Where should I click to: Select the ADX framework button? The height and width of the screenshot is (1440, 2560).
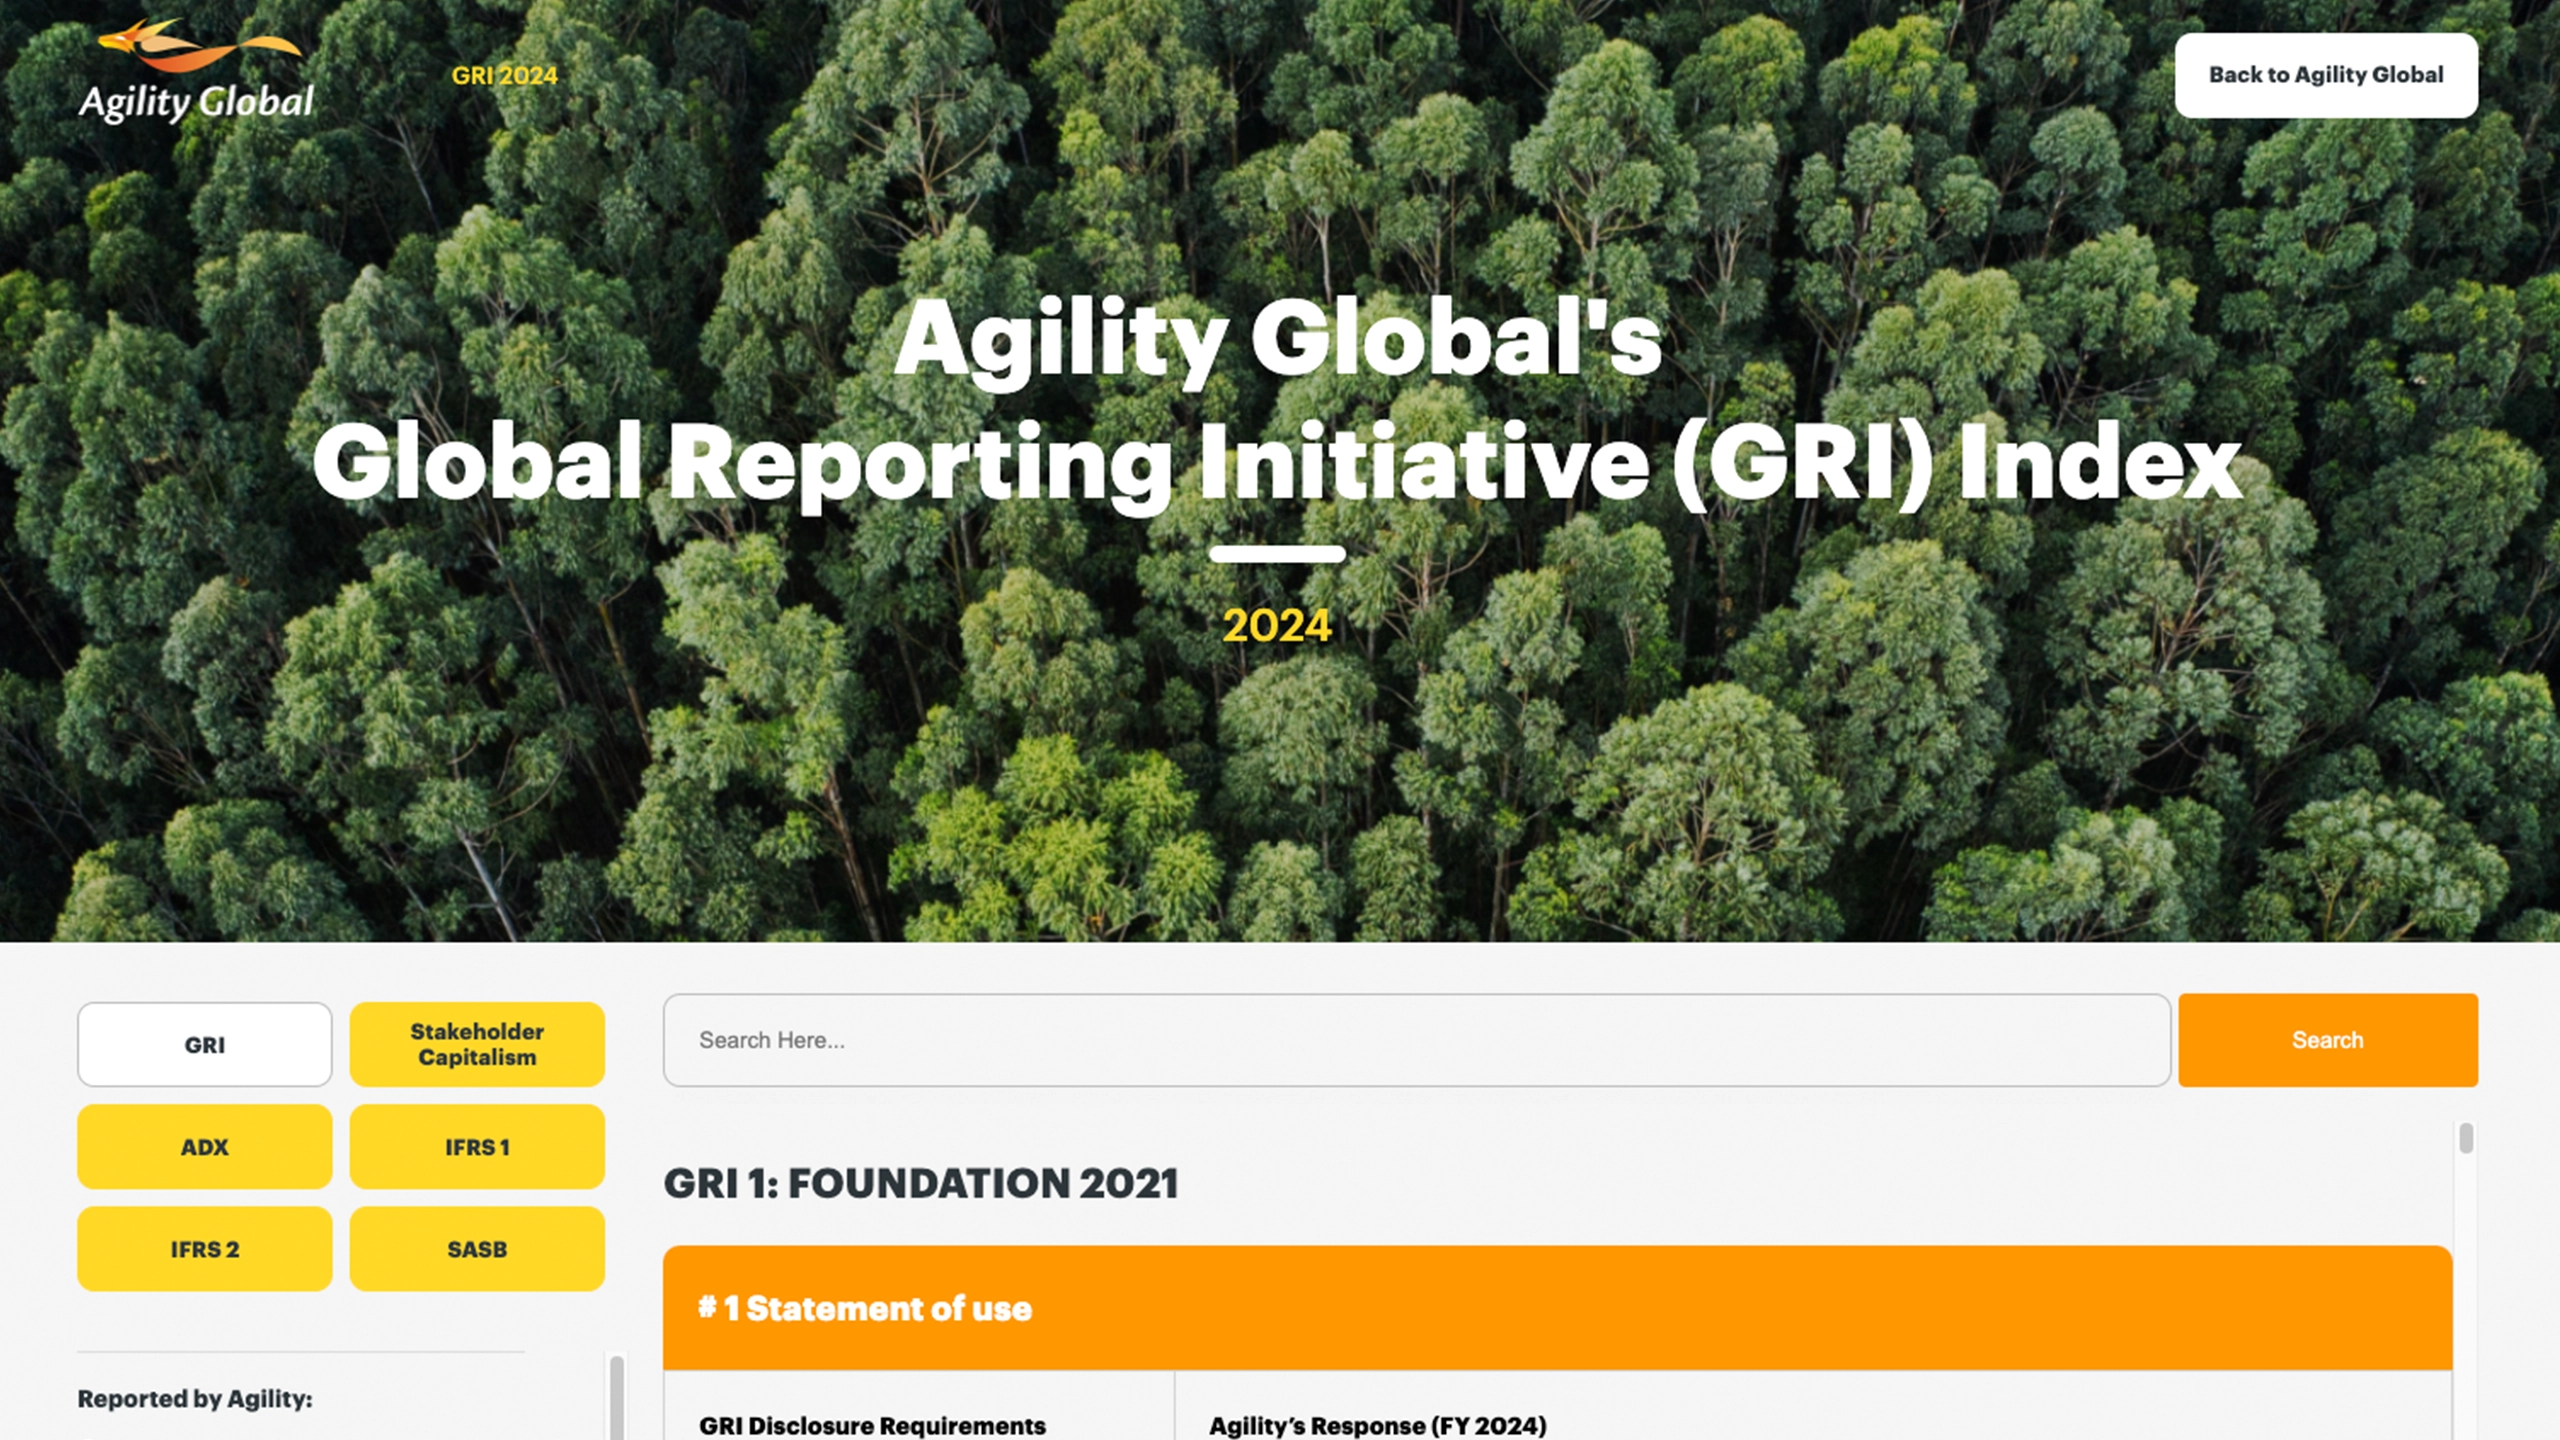pos(204,1146)
